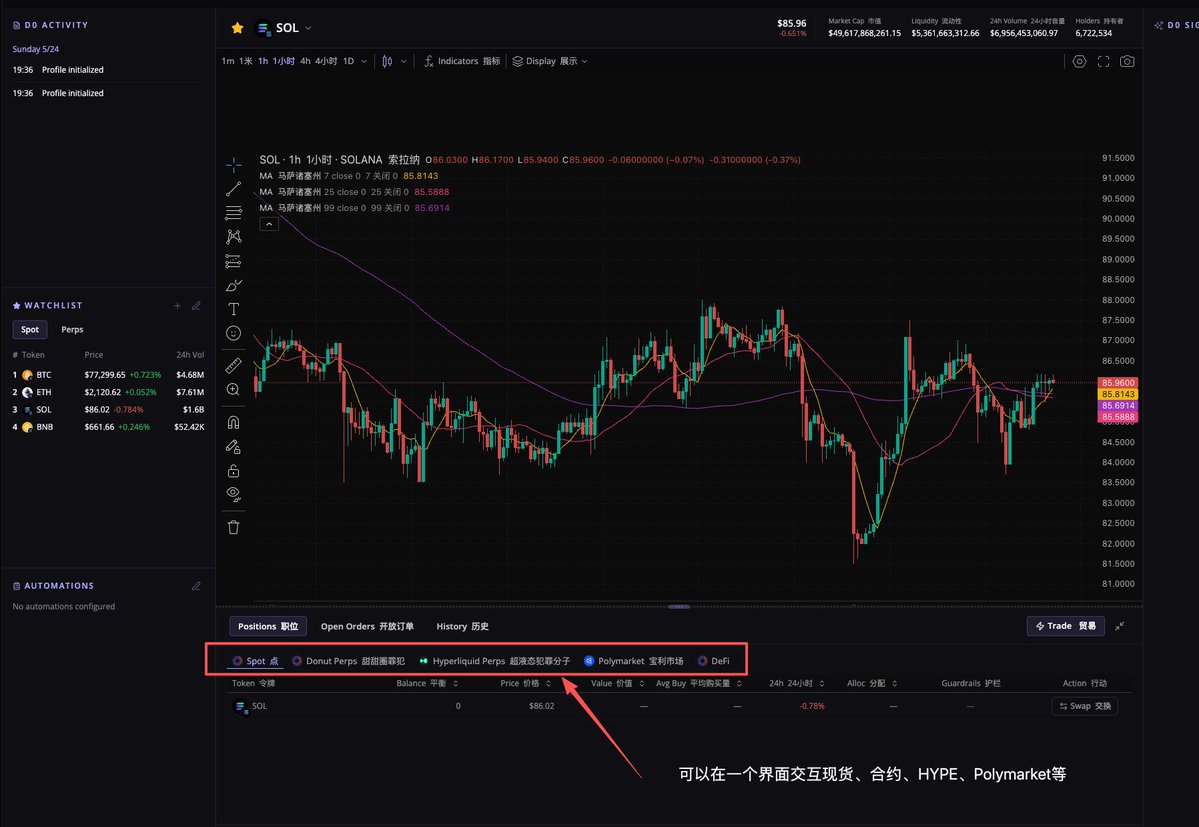
Task: Click the MA 99 close indicator legend
Action: point(354,208)
